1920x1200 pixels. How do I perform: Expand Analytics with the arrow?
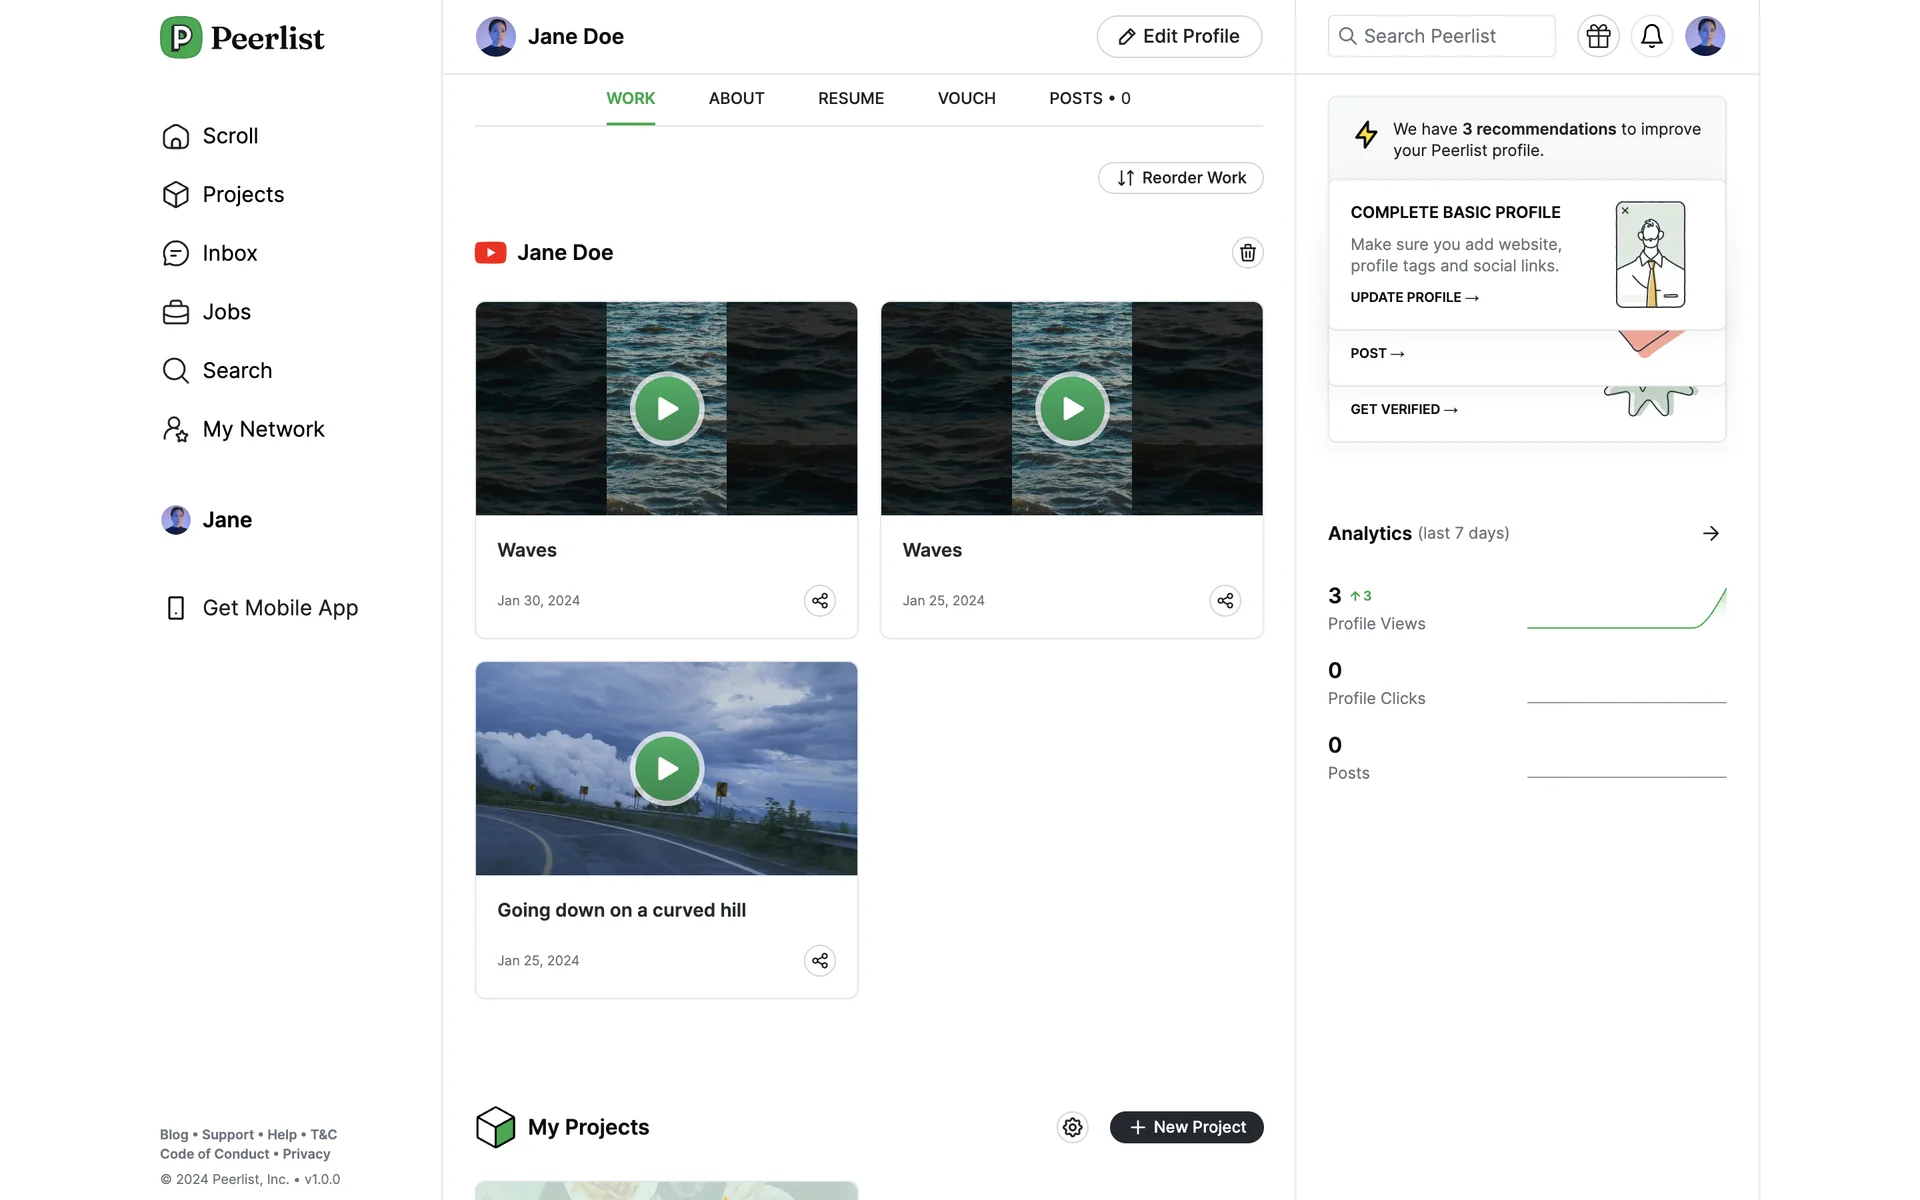pyautogui.click(x=1710, y=534)
